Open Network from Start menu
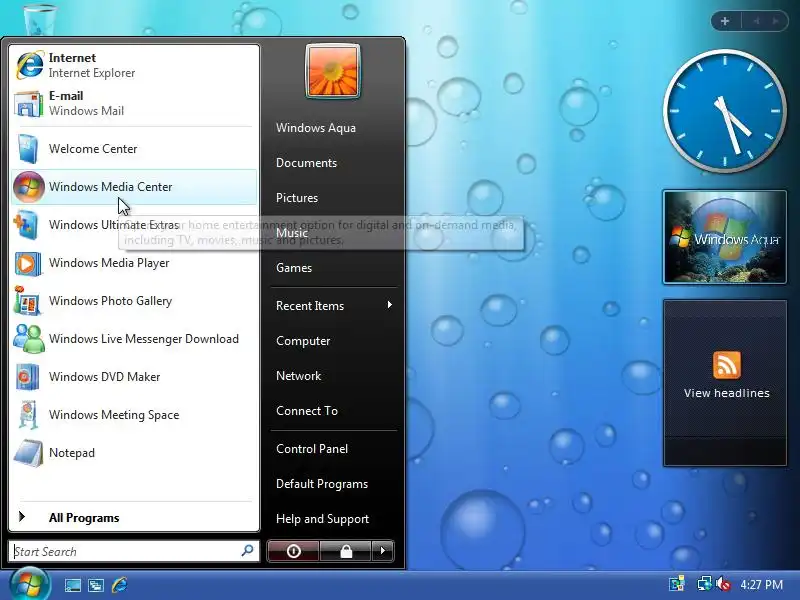The height and width of the screenshot is (600, 800). [298, 376]
